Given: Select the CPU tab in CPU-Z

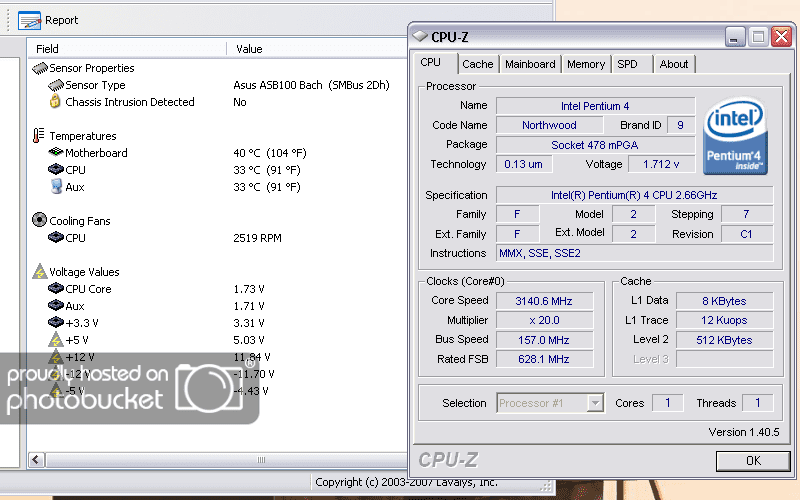Looking at the screenshot, I should coord(435,63).
